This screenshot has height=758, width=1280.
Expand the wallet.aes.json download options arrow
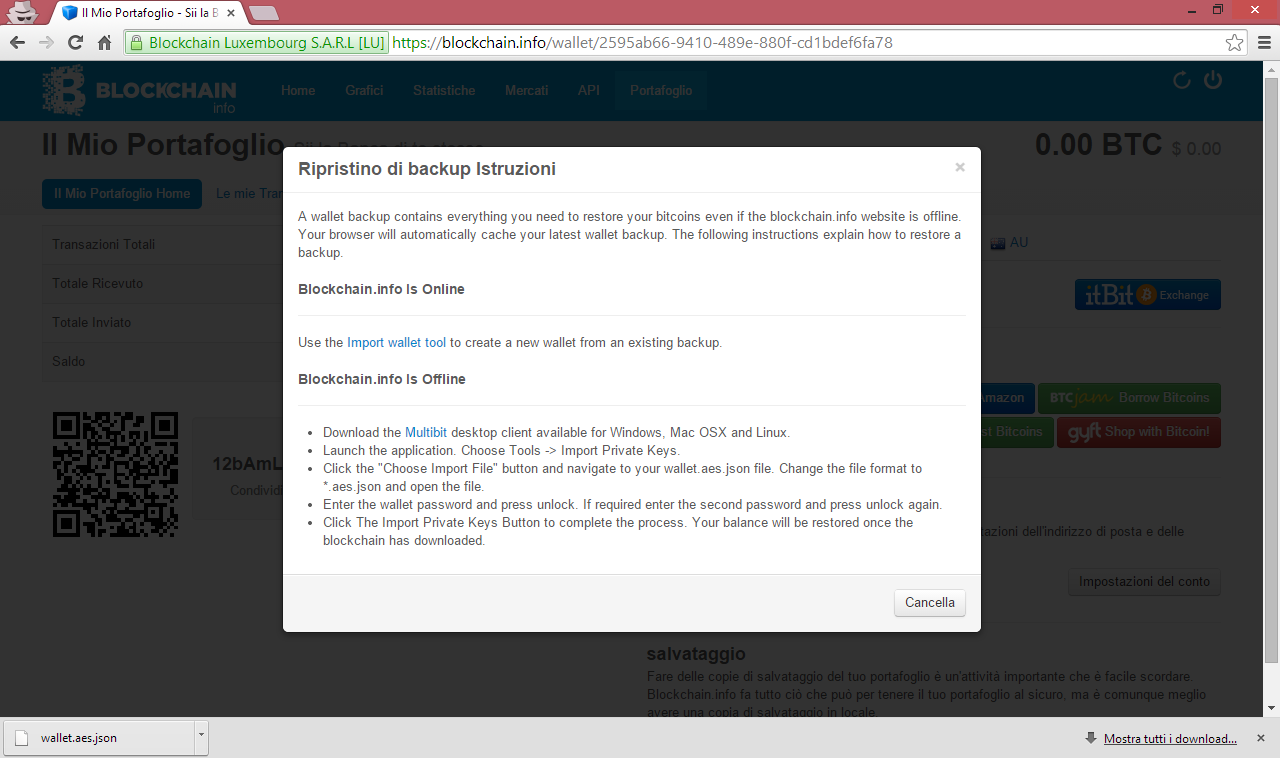pos(201,737)
